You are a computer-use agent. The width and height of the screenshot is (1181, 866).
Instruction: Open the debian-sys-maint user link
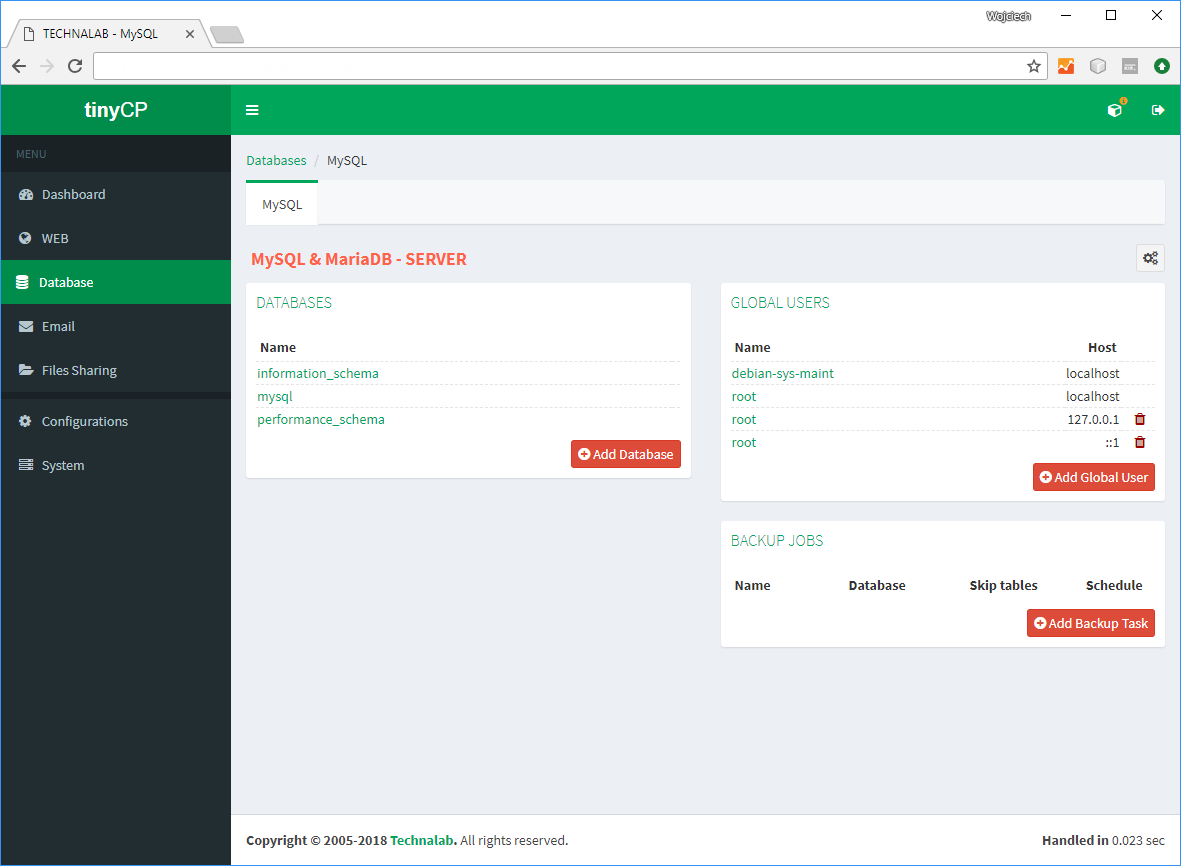783,374
